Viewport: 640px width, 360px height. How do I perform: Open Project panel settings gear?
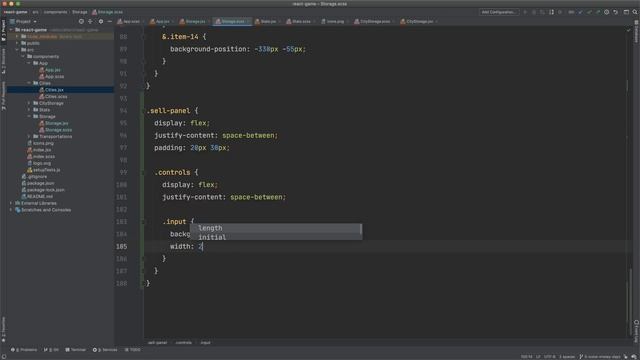[x=101, y=21]
